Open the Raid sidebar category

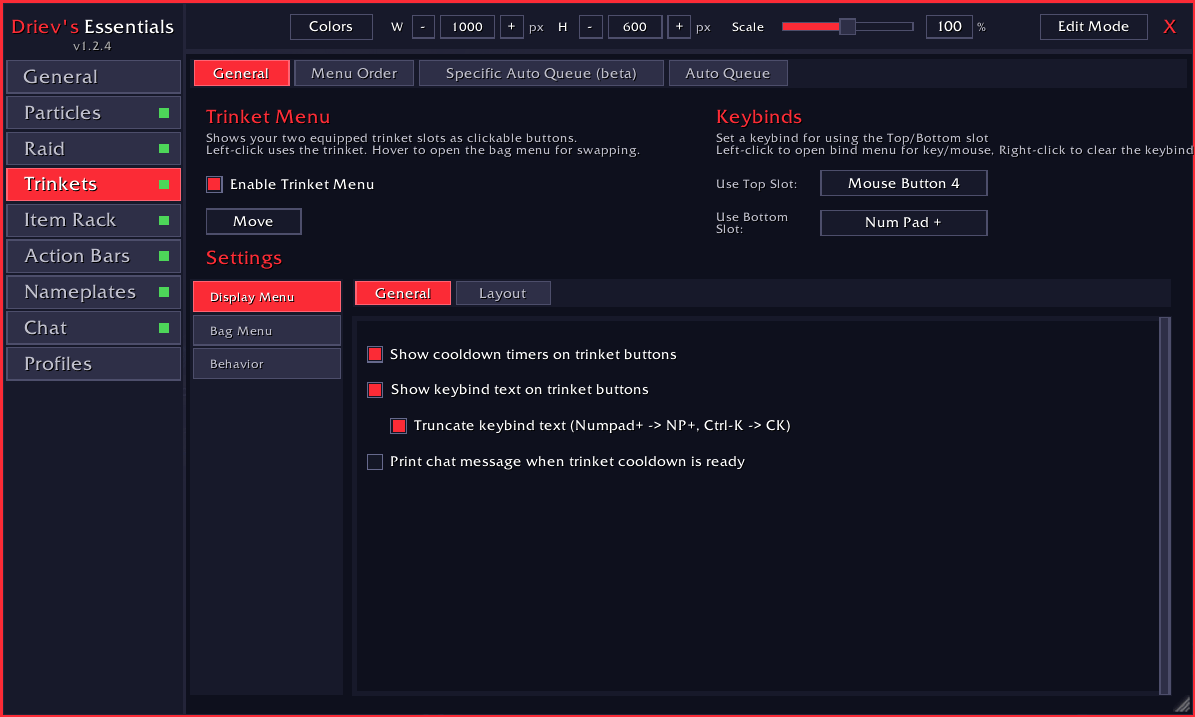93,149
